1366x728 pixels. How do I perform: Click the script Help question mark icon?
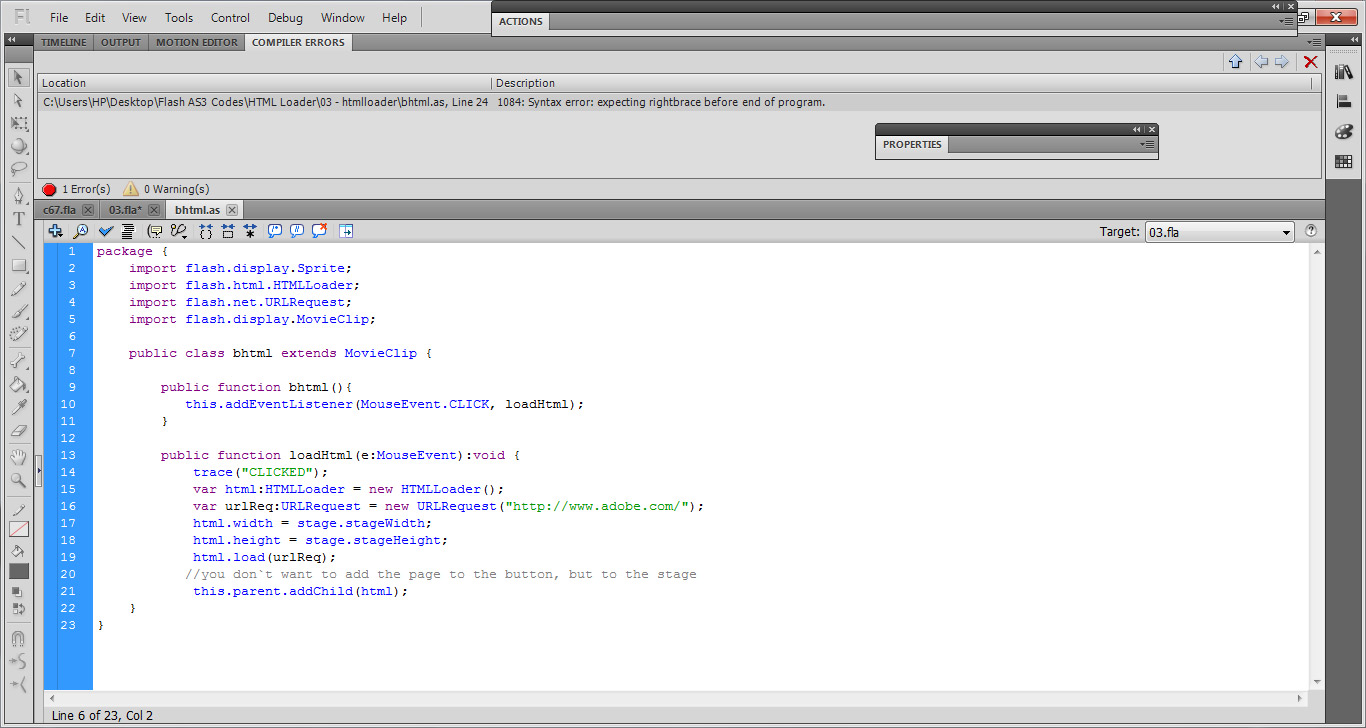[x=1311, y=231]
